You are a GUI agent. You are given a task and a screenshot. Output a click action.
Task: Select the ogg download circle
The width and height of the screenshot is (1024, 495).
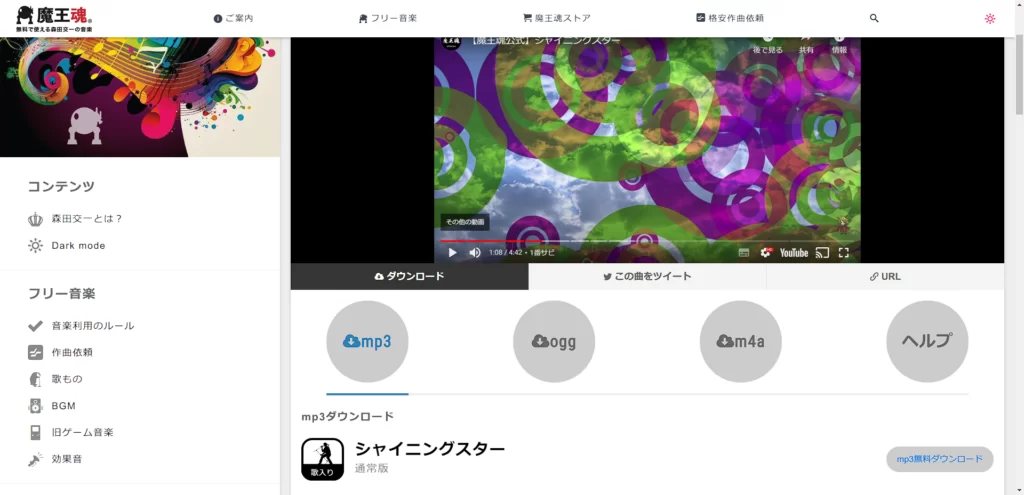(x=554, y=342)
